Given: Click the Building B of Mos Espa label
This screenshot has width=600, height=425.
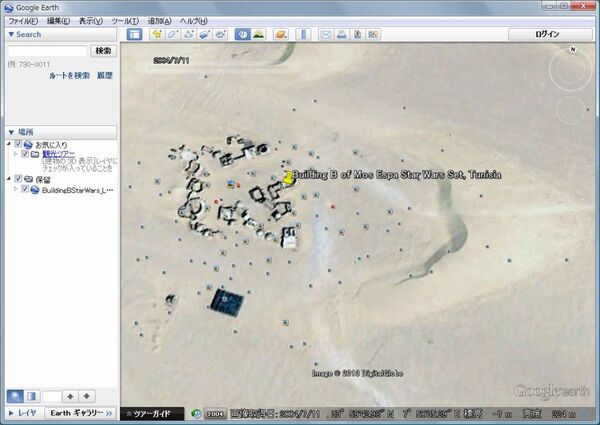Looking at the screenshot, I should tap(397, 175).
